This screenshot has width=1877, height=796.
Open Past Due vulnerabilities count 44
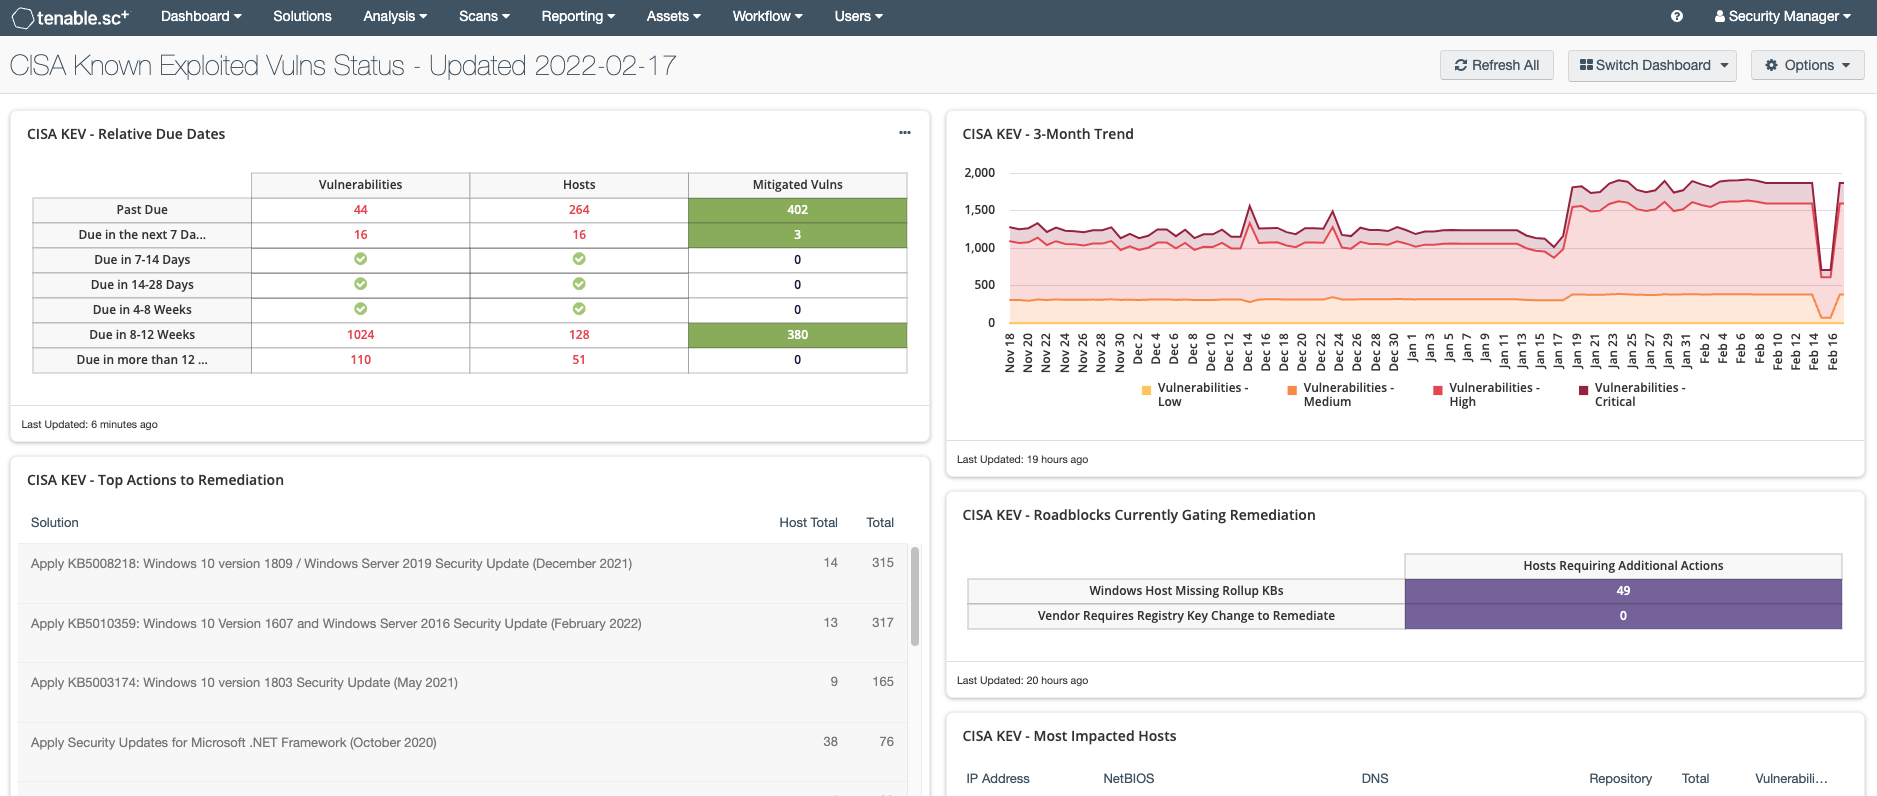(360, 210)
